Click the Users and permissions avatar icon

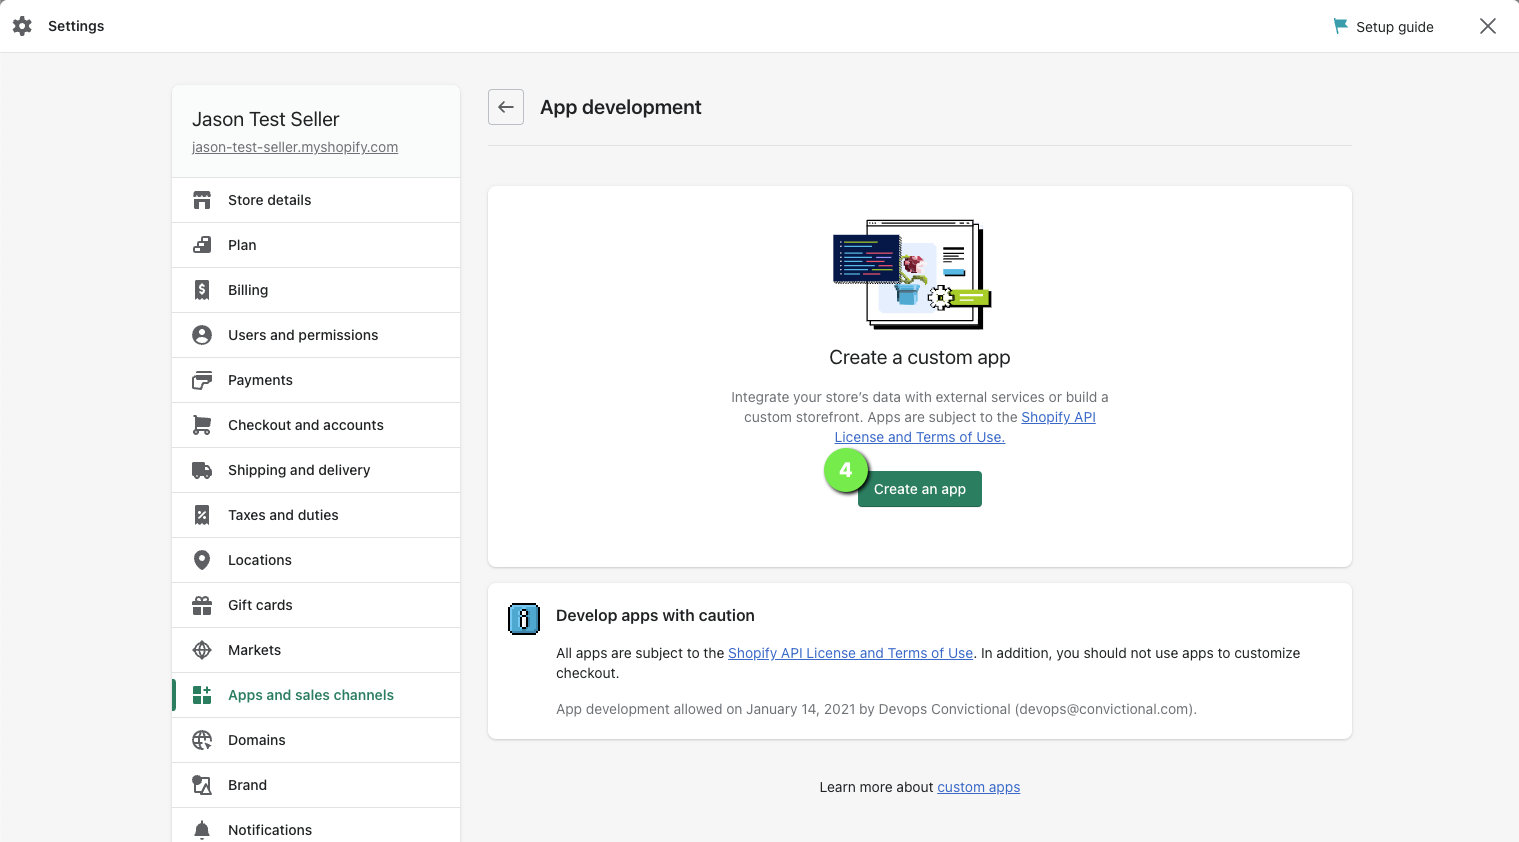202,335
